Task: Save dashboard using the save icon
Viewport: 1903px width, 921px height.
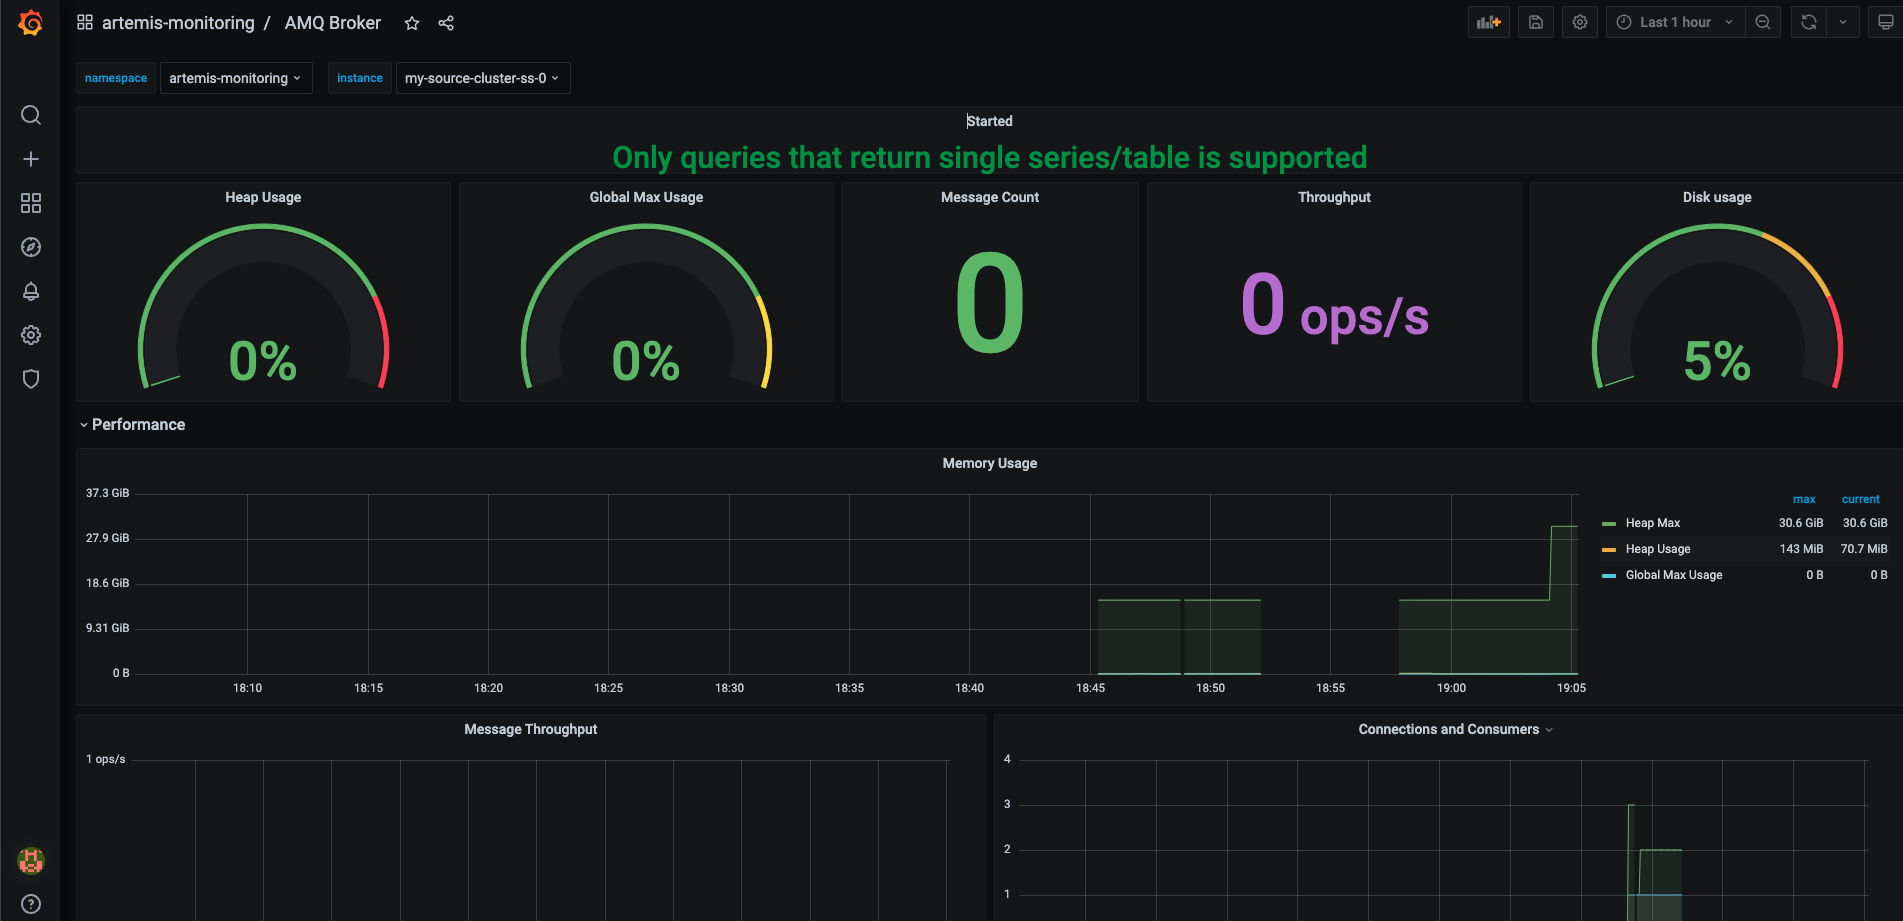Action: coord(1536,22)
